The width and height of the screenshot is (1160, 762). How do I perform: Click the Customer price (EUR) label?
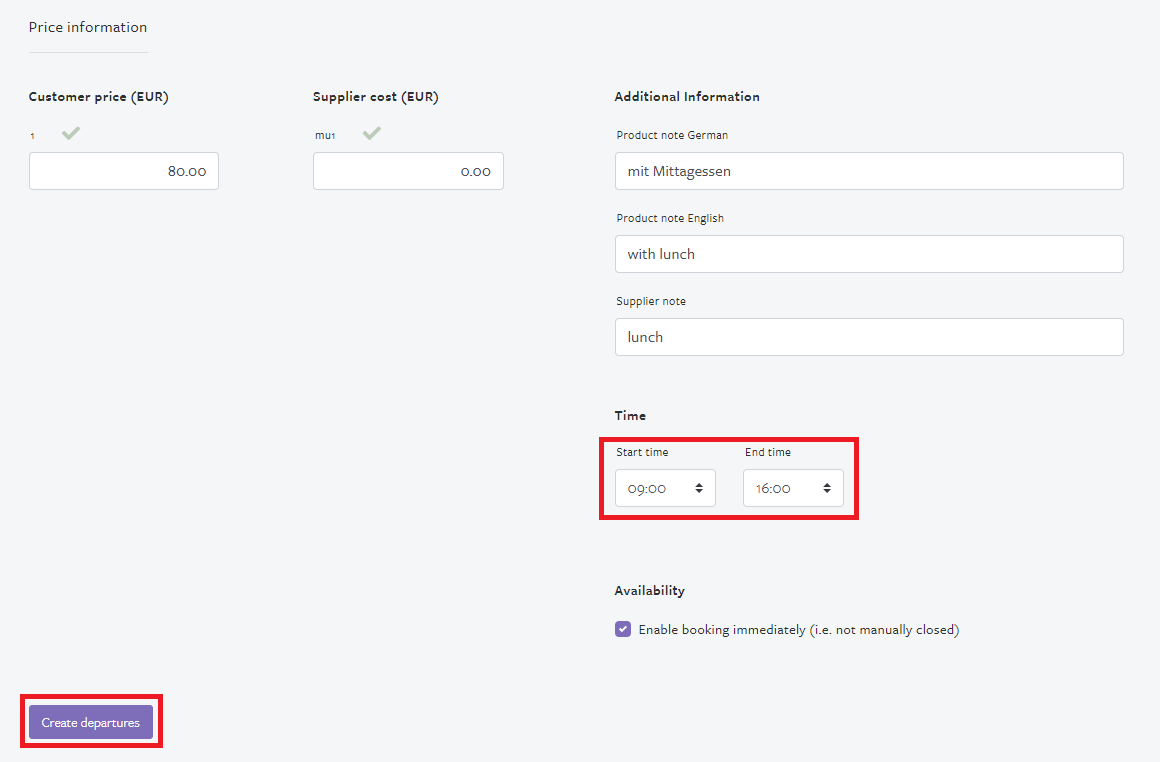point(98,97)
